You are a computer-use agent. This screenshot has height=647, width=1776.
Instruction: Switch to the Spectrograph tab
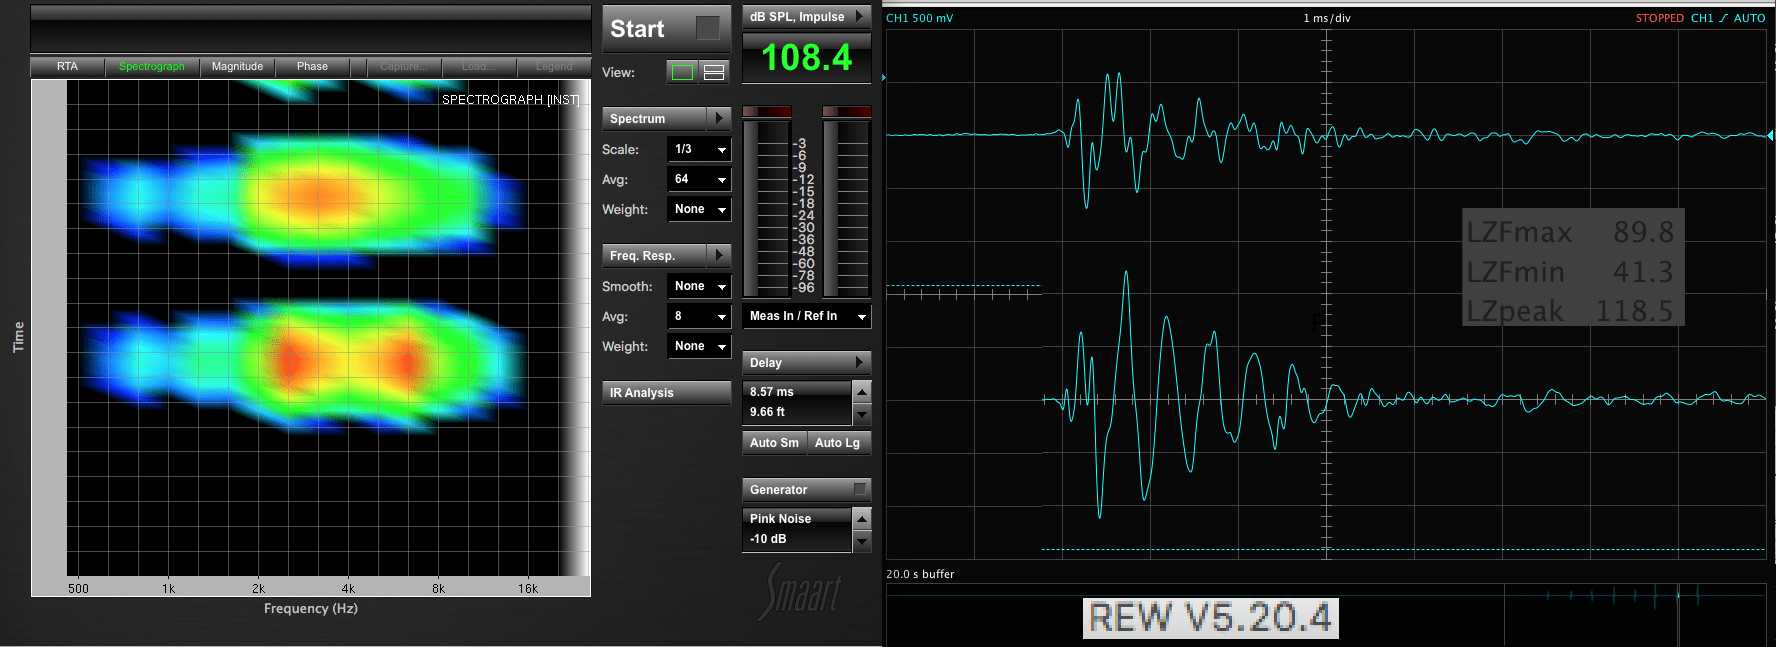click(x=152, y=67)
